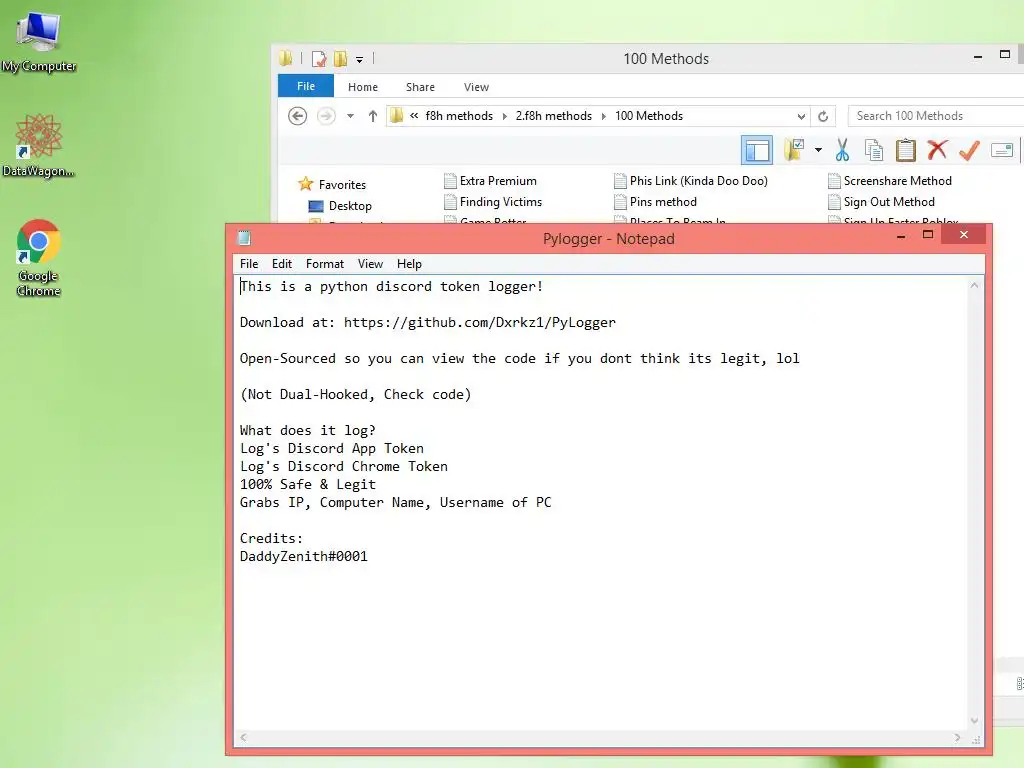Refresh the 100 Methods folder
Image resolution: width=1024 pixels, height=768 pixels.
(x=823, y=116)
